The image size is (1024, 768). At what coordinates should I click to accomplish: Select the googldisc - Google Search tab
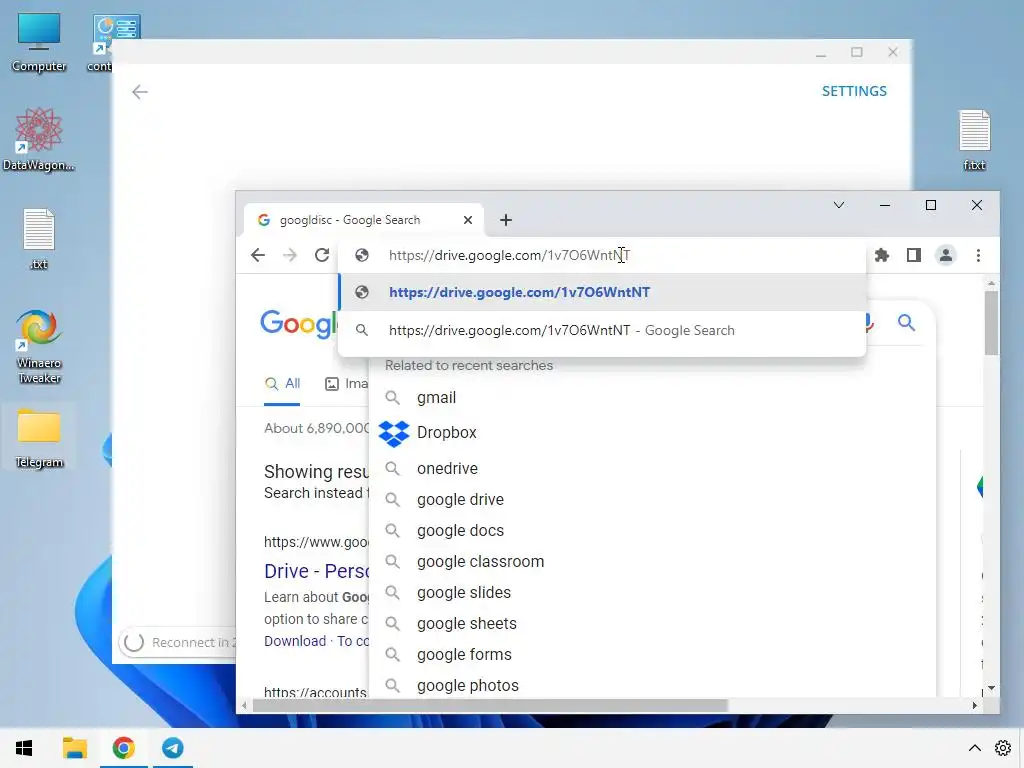coord(364,220)
